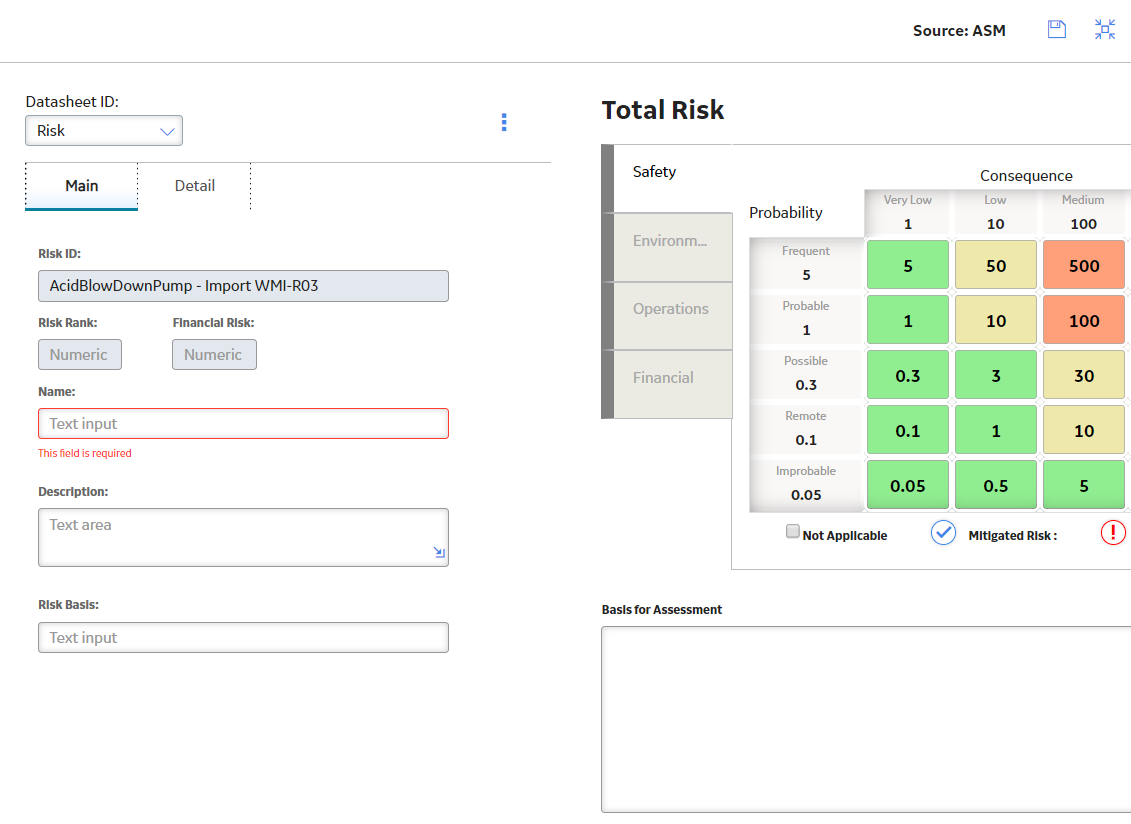Click the red exclamation alert icon

1113,532
